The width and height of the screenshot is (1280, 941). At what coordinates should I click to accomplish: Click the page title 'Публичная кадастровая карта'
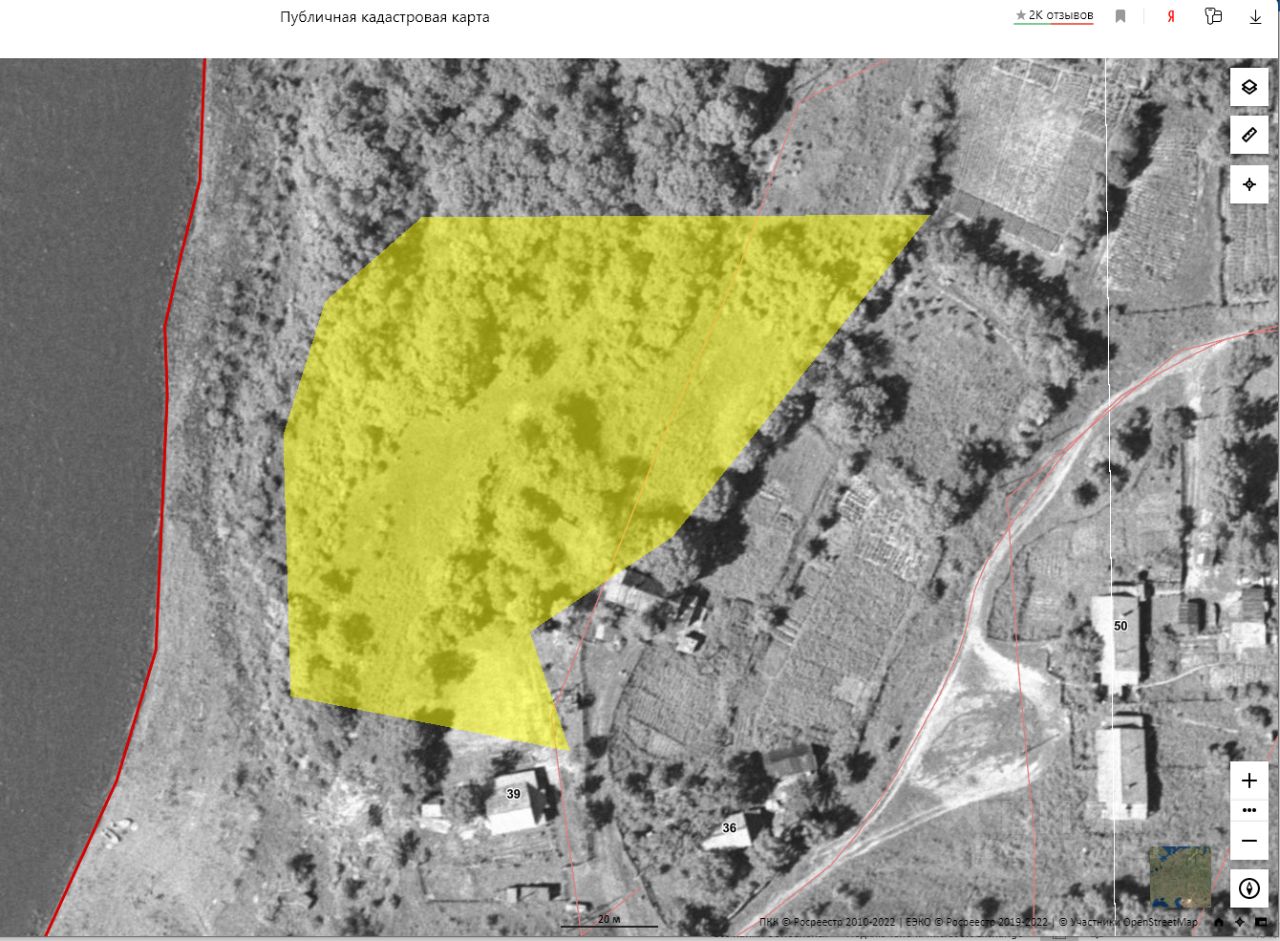tap(385, 17)
